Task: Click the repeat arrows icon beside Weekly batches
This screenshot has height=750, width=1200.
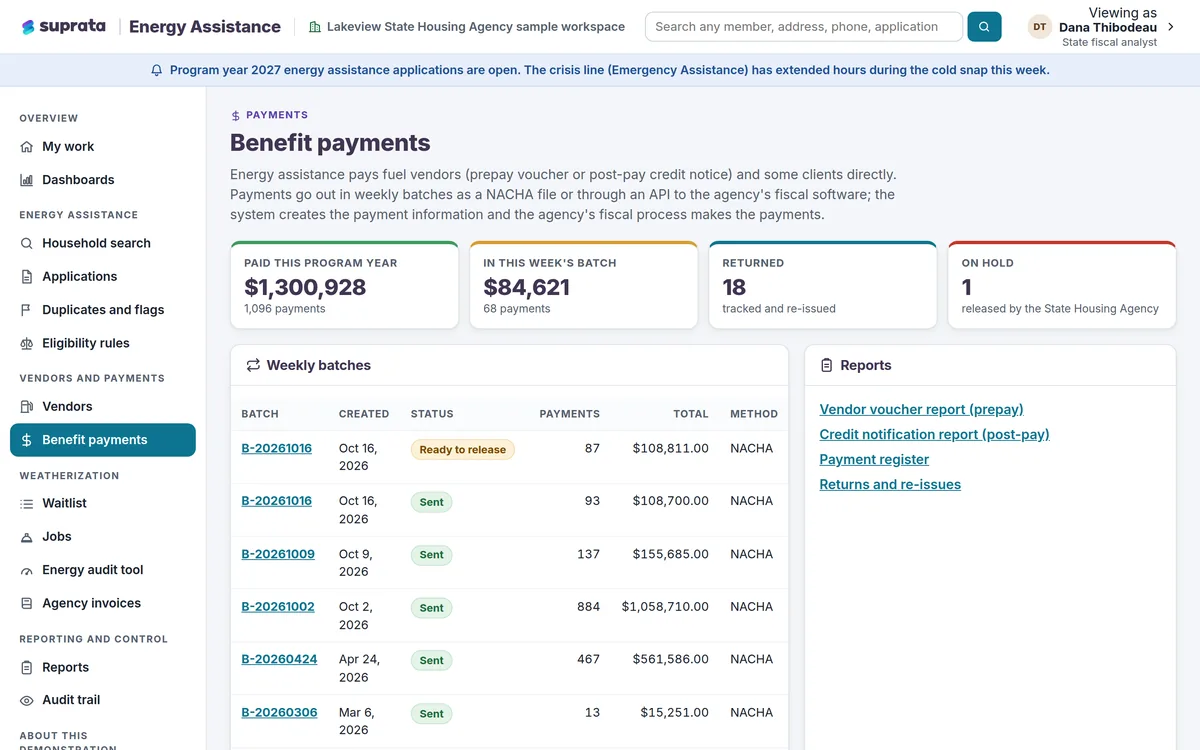Action: (253, 365)
